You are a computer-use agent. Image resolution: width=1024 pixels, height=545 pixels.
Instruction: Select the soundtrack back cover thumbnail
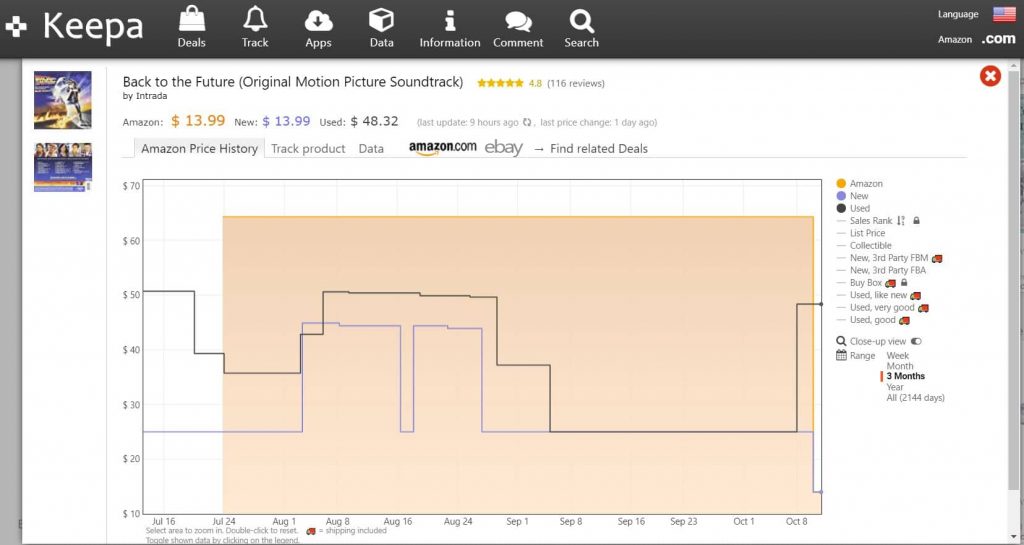pyautogui.click(x=63, y=167)
